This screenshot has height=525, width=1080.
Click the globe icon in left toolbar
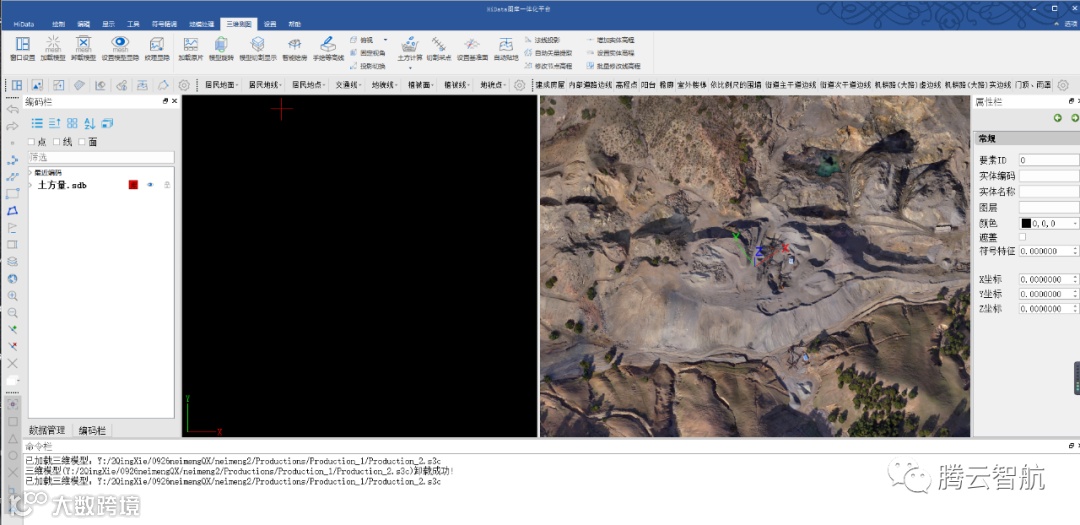point(12,279)
